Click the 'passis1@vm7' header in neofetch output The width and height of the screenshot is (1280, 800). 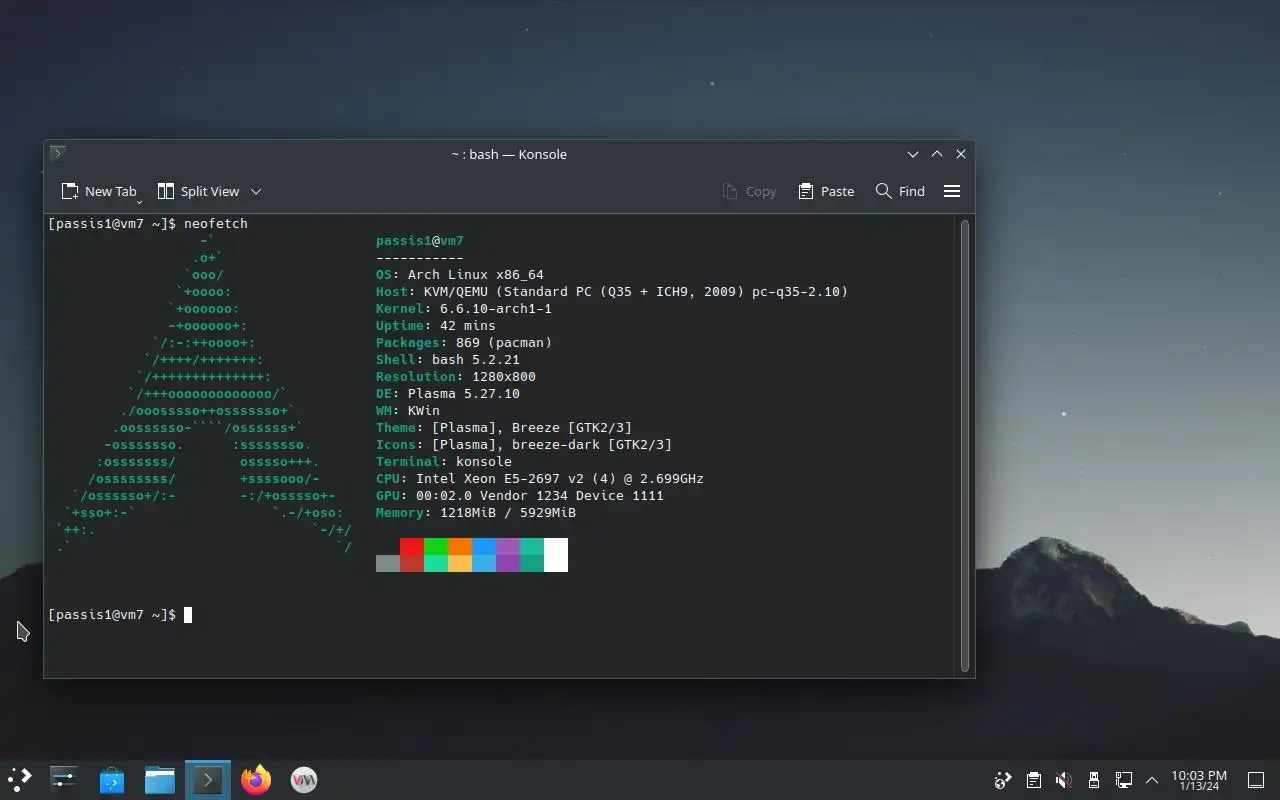420,241
